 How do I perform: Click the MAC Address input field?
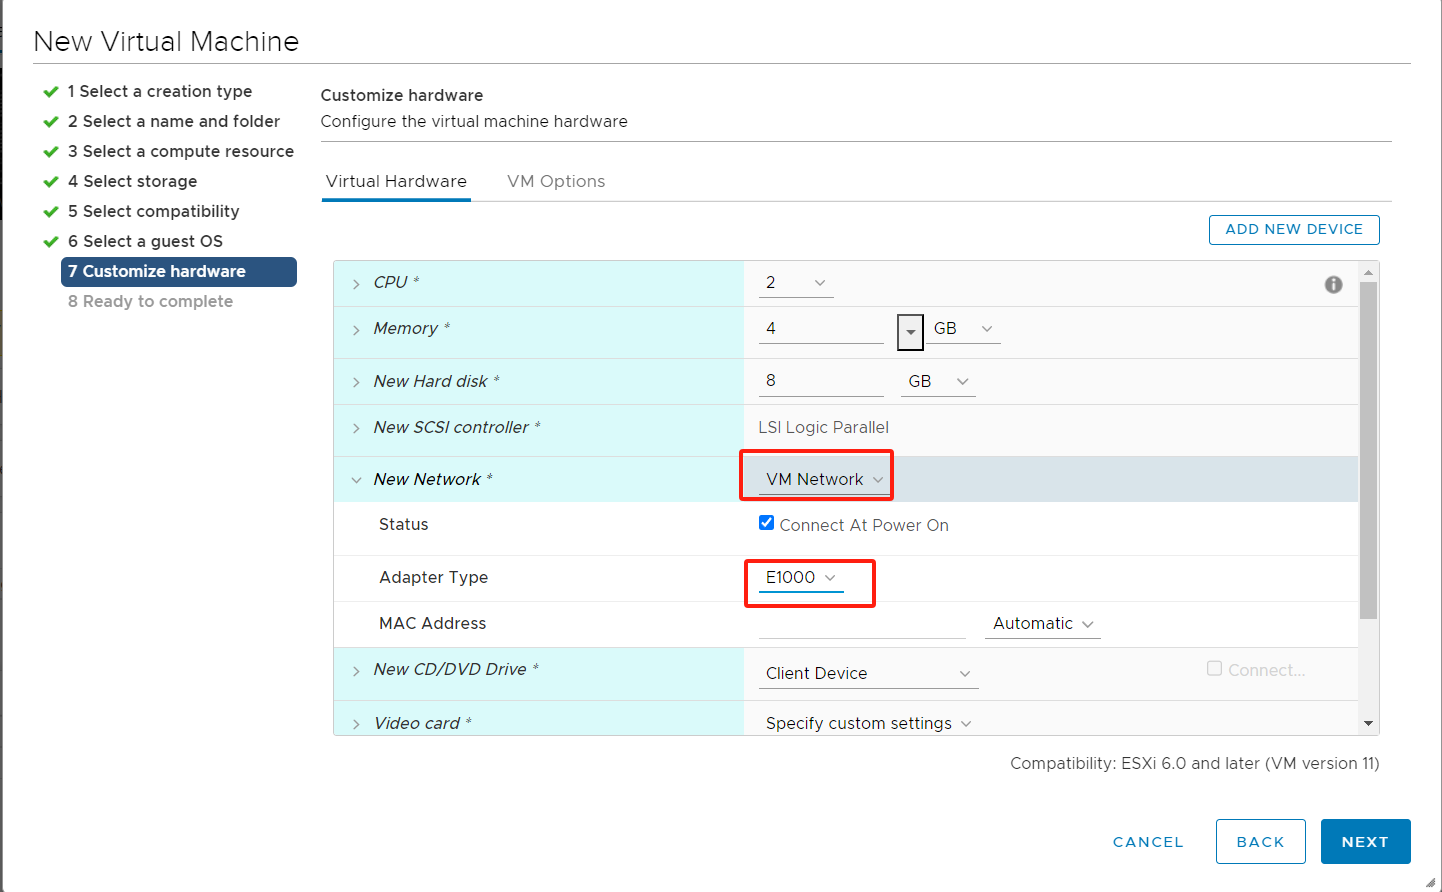coord(862,625)
